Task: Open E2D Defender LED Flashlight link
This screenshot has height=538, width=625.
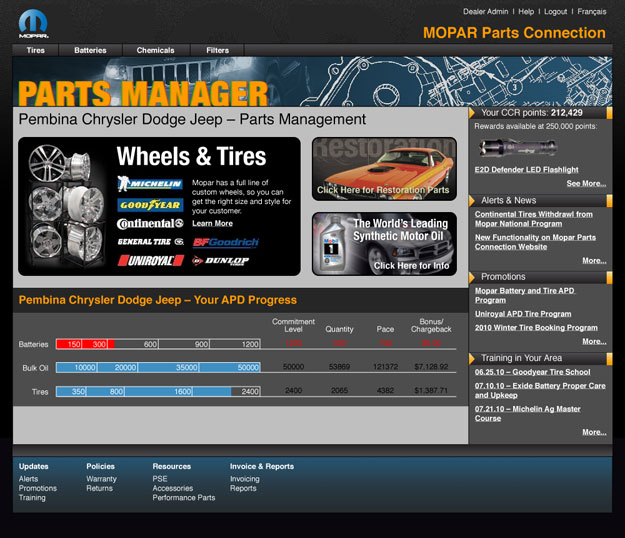Action: pos(526,170)
